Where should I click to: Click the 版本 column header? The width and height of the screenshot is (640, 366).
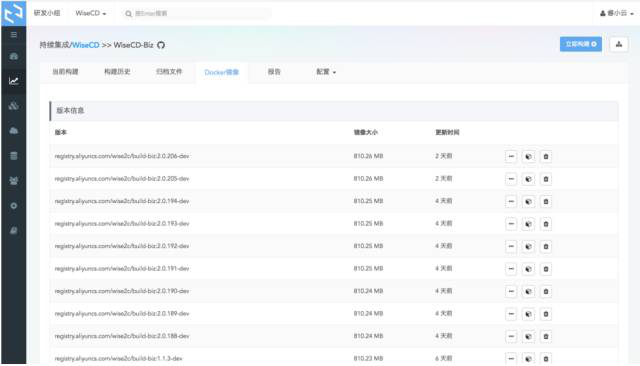click(61, 132)
